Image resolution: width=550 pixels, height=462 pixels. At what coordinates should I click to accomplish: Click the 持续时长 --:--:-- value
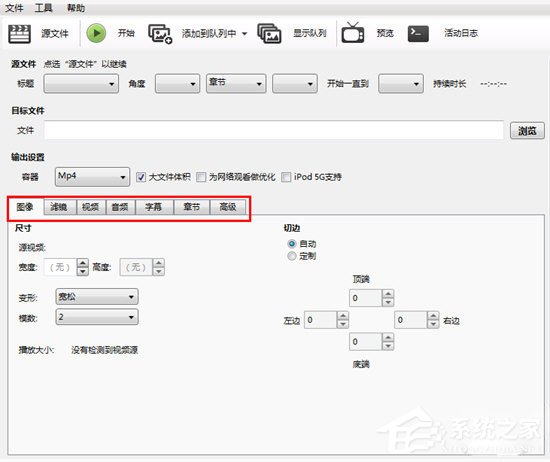click(x=494, y=84)
